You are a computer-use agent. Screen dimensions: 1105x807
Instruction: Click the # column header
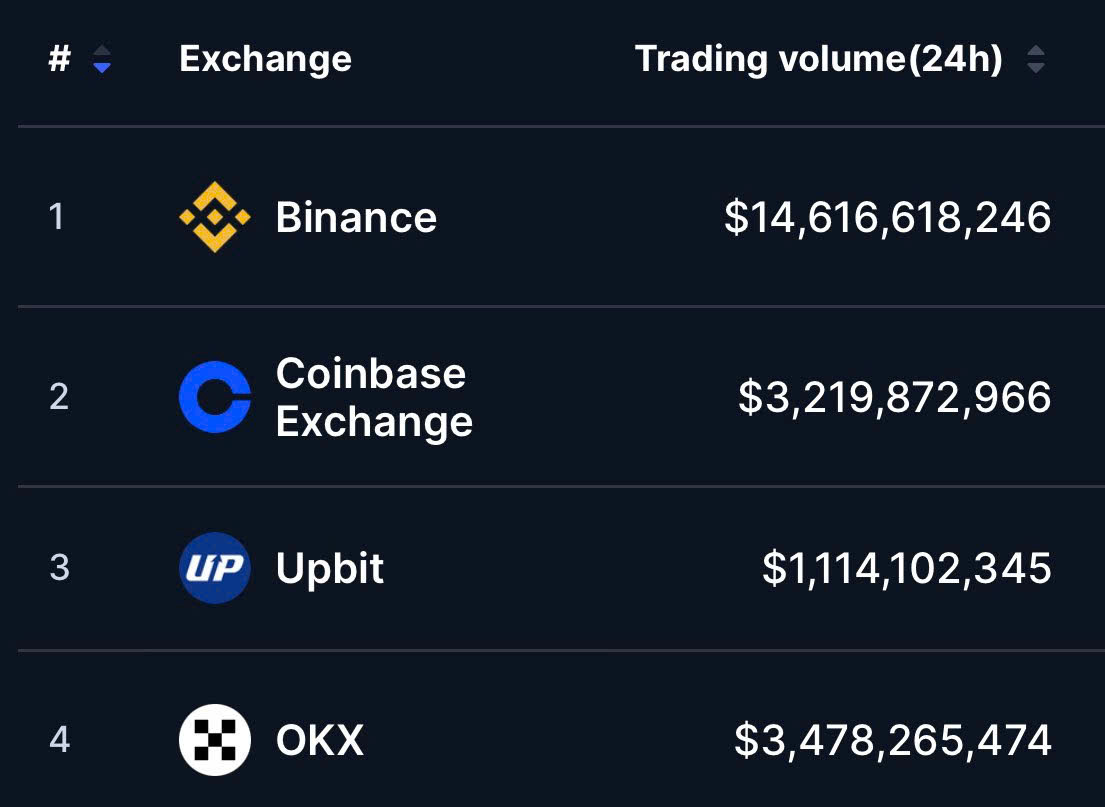(60, 58)
